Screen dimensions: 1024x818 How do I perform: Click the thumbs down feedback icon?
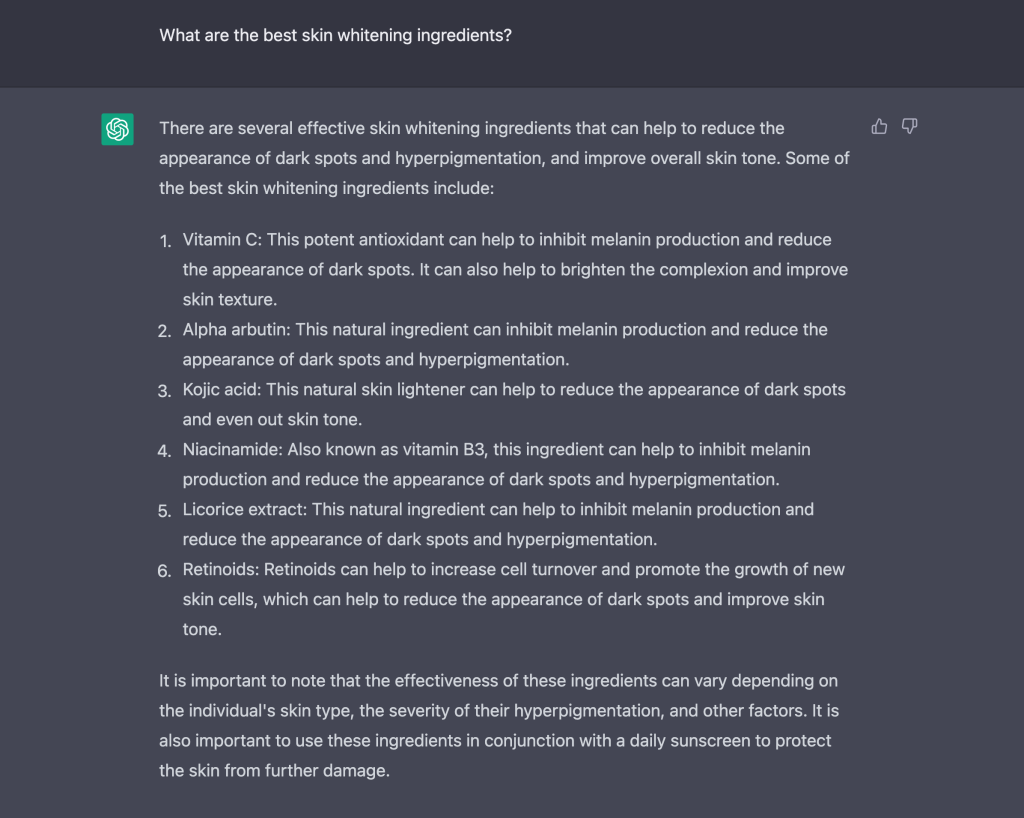click(909, 127)
